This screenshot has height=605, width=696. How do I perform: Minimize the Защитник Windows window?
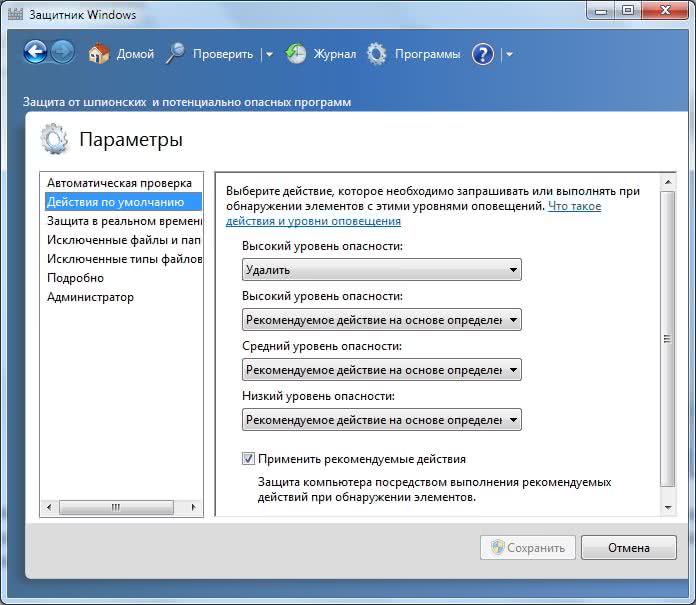pos(601,10)
